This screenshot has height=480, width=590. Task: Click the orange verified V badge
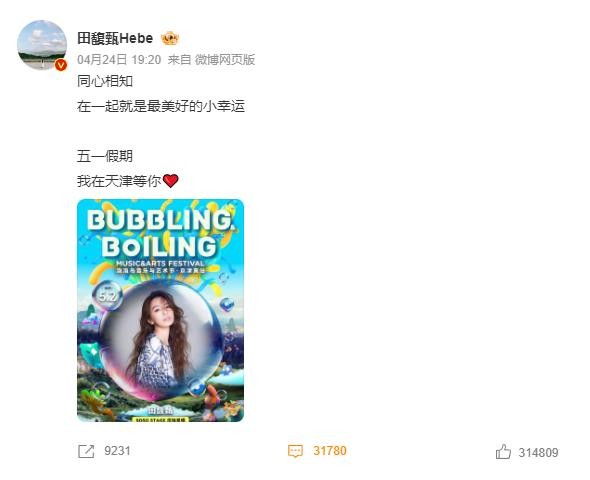[x=61, y=65]
